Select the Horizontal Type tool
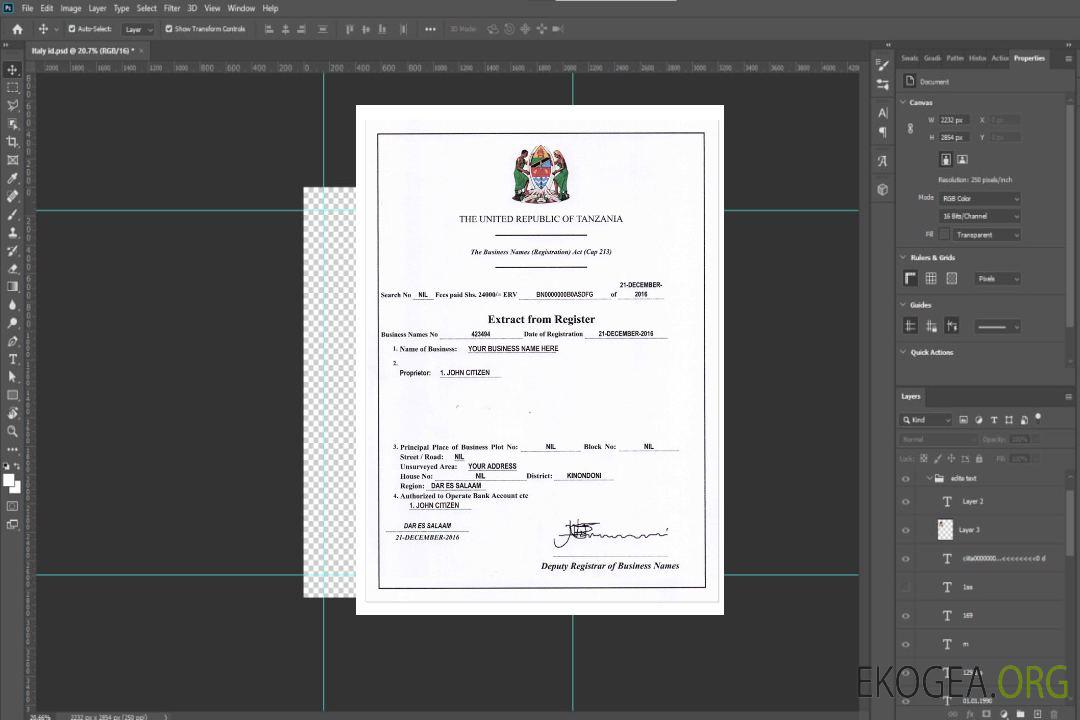 click(12, 359)
